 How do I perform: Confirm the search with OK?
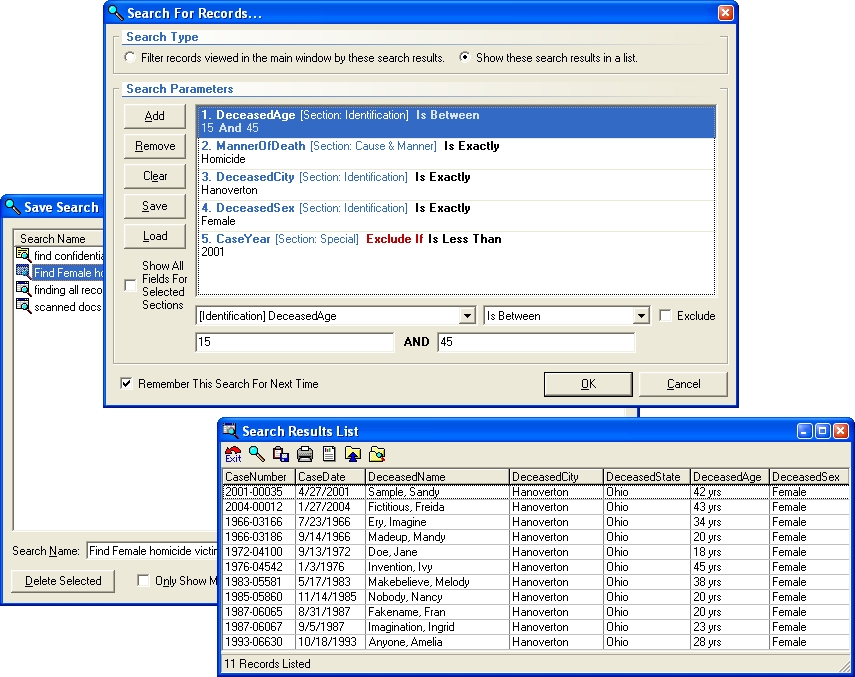point(588,384)
